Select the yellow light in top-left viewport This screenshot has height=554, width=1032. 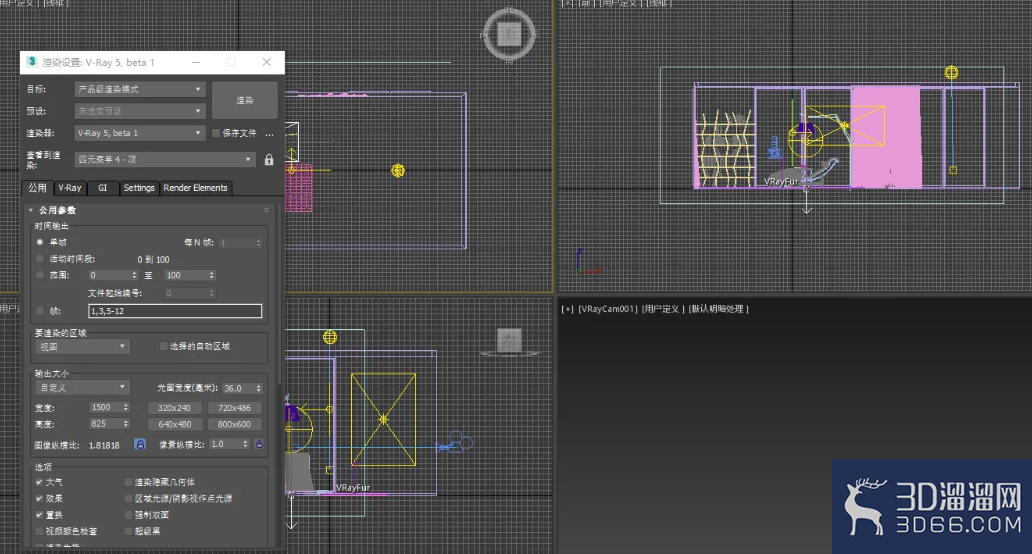click(398, 170)
